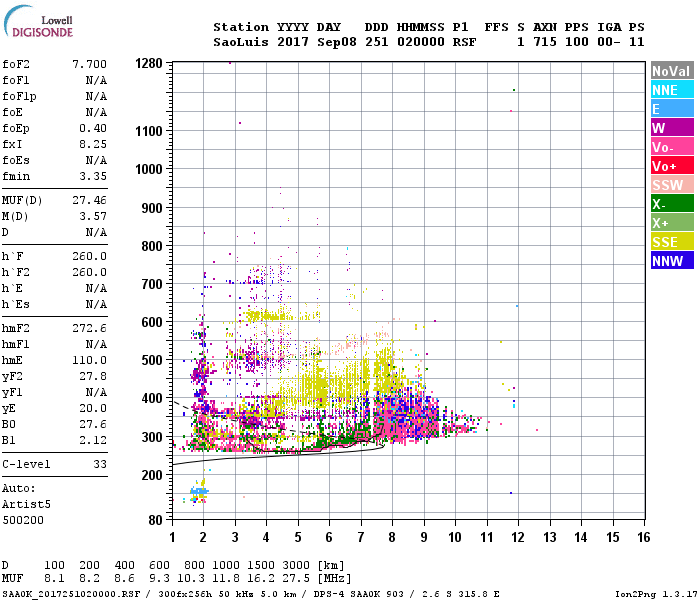Click the fxI value 8.25
700x600 pixels.
click(93, 144)
